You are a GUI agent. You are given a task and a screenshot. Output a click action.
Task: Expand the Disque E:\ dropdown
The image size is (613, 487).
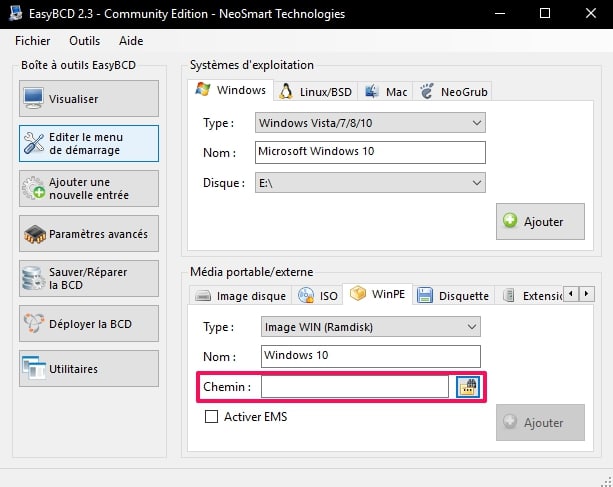(x=370, y=183)
